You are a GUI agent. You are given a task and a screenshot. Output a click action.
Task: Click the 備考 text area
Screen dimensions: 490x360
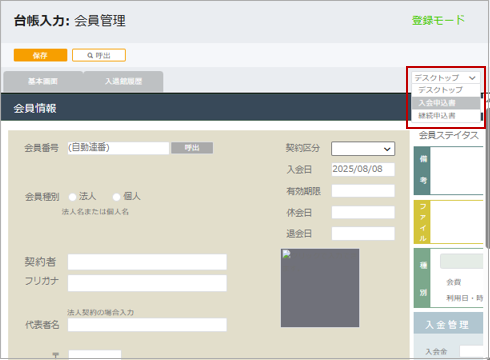tap(457, 171)
